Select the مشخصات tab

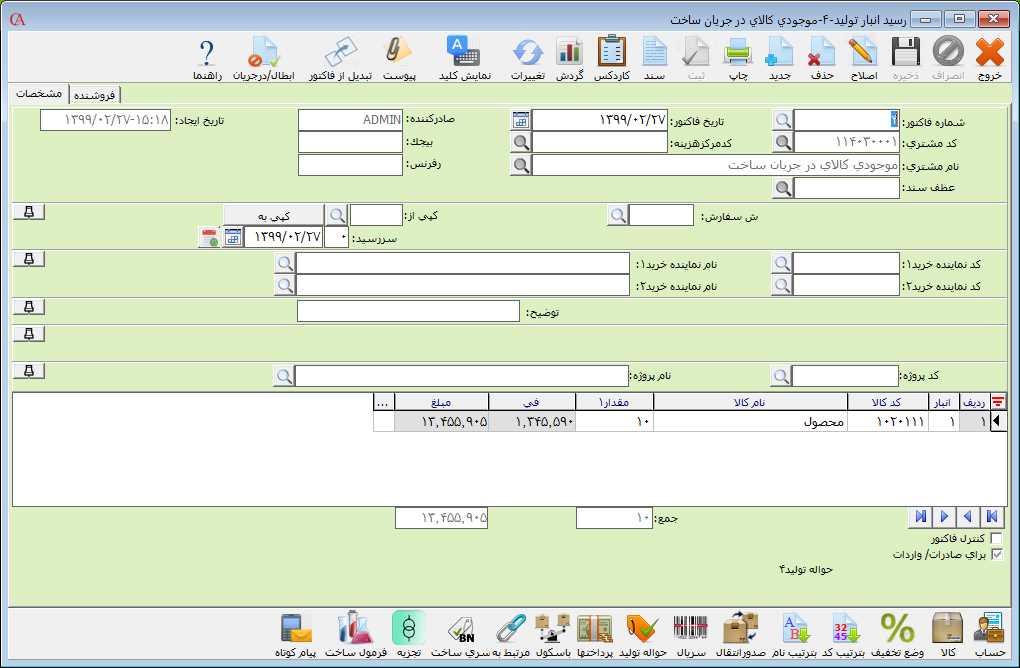40,94
